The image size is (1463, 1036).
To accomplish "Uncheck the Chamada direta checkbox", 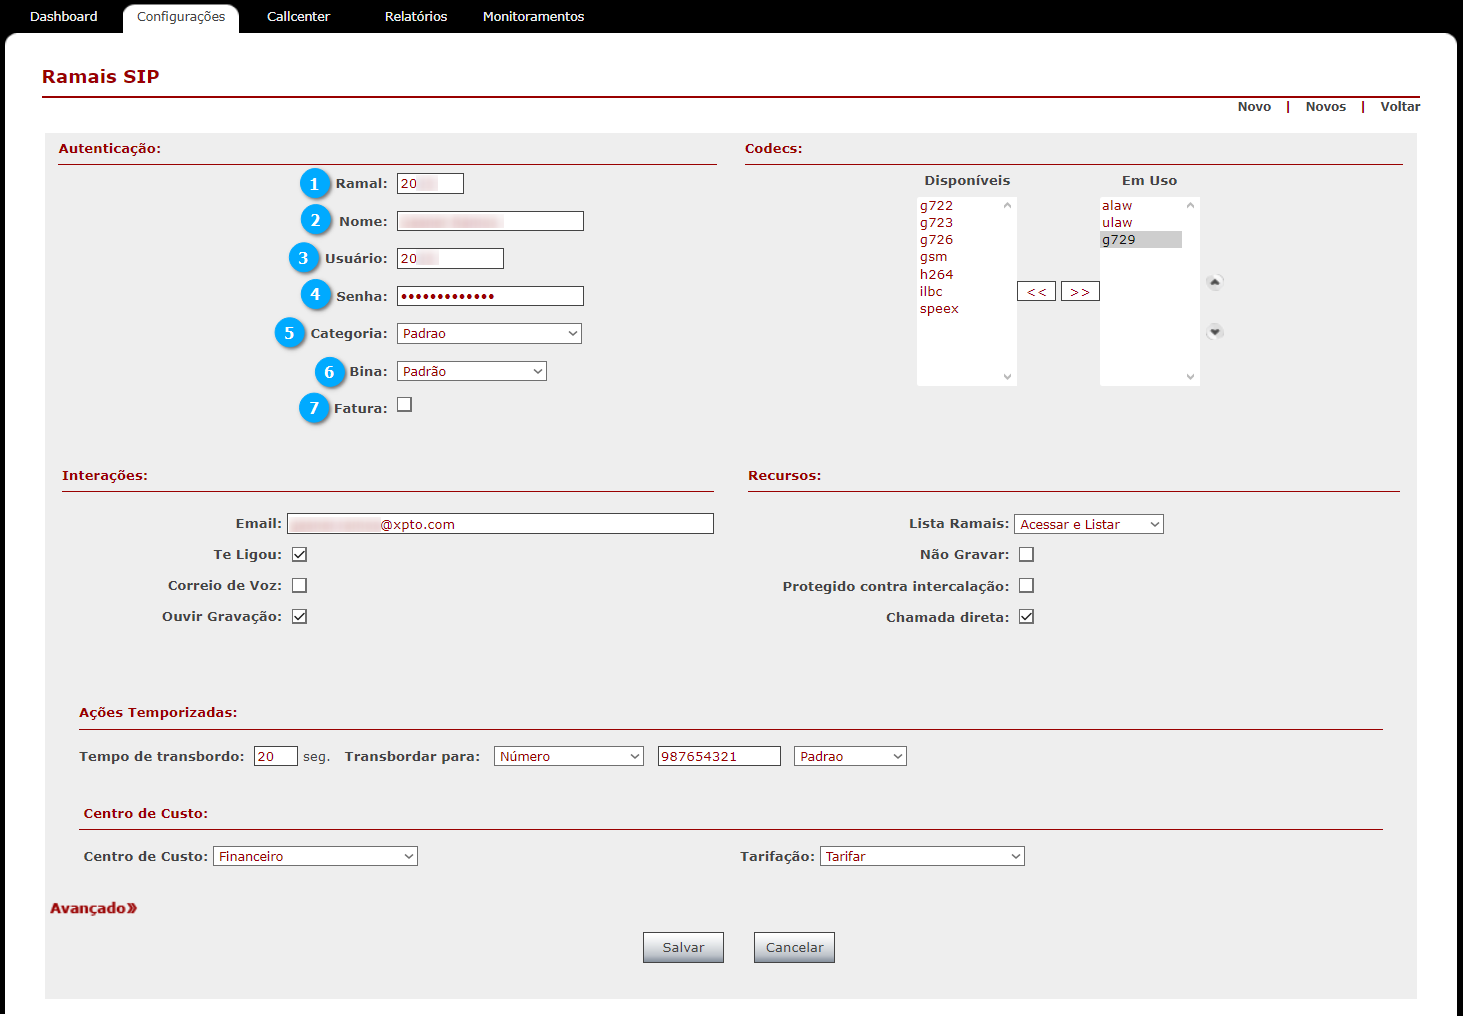I will [1026, 616].
